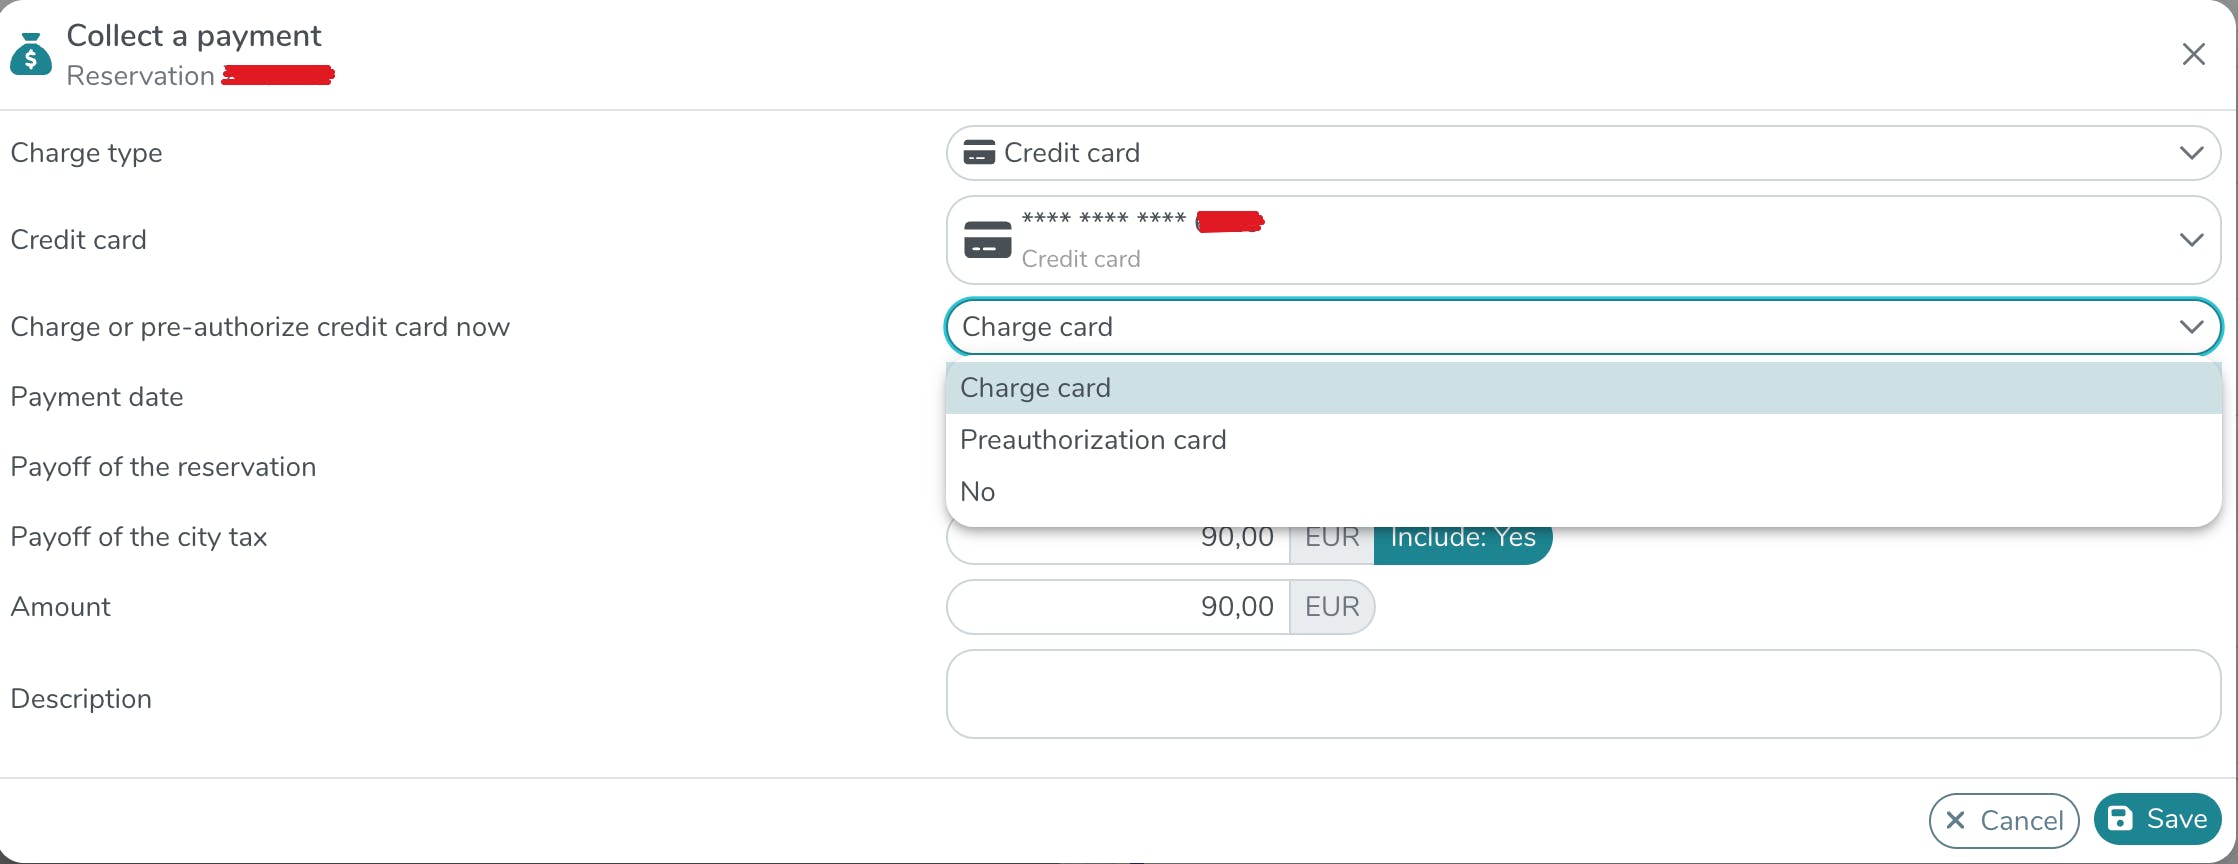Click the card icon beside masked card number
2238x864 pixels.
tap(987, 240)
